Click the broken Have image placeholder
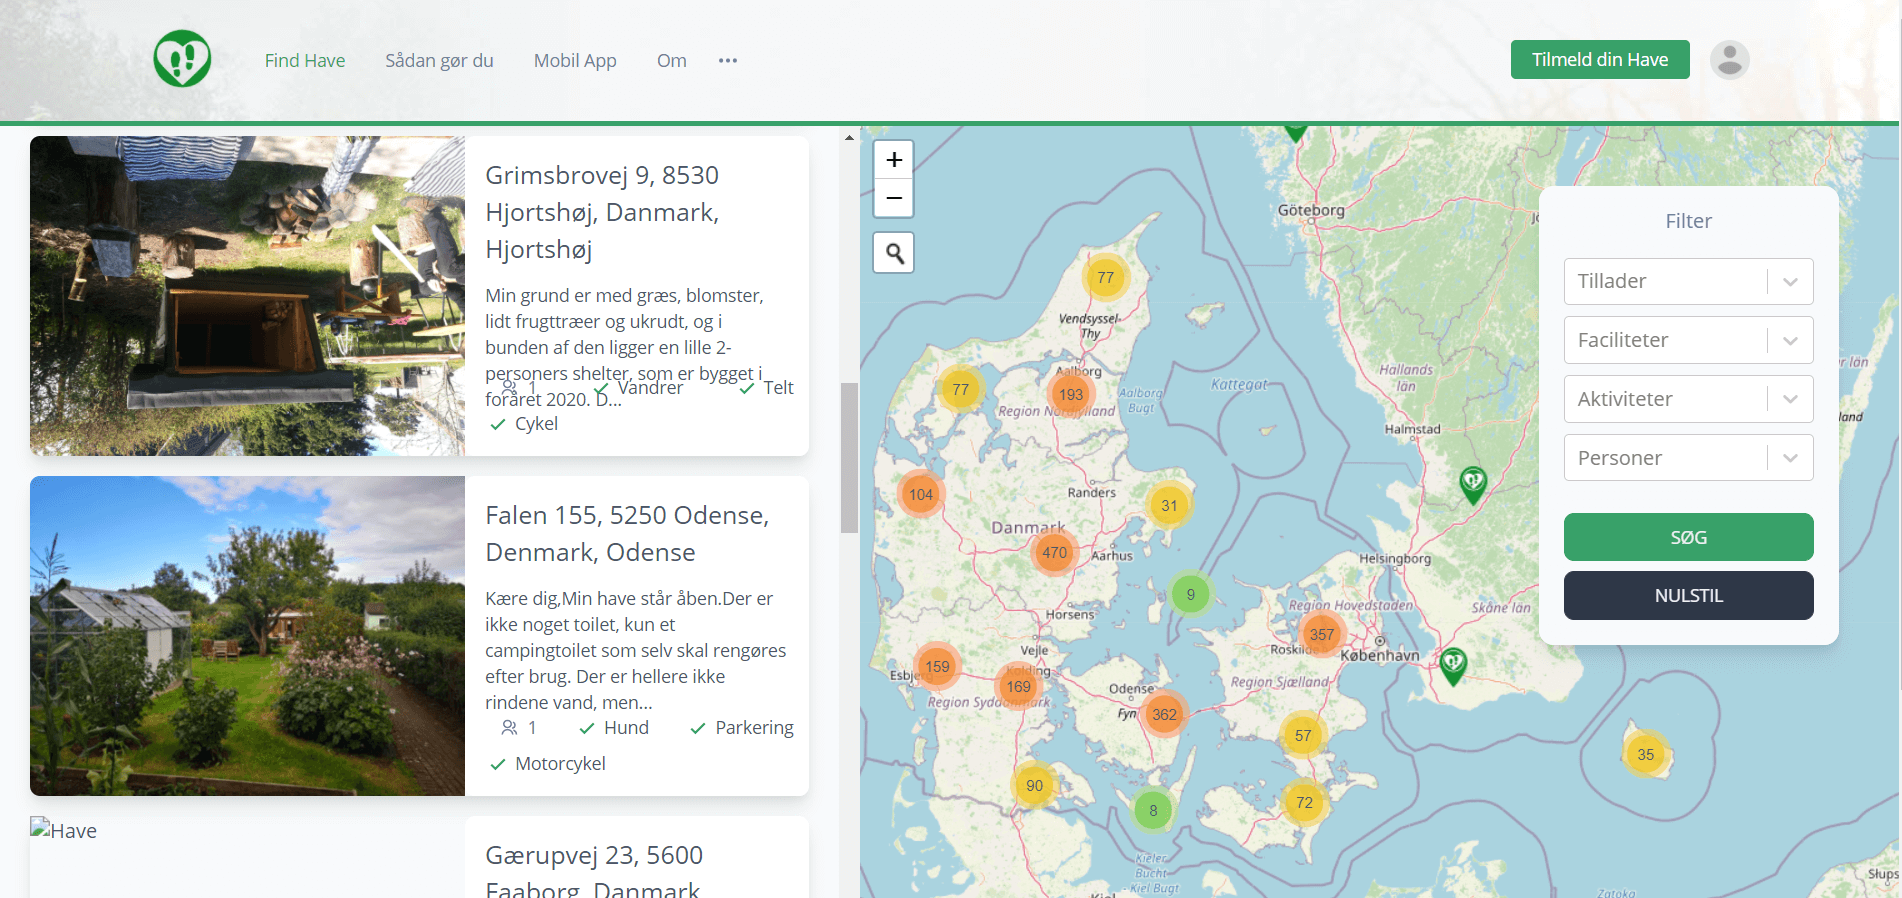The image size is (1902, 898). coord(63,830)
